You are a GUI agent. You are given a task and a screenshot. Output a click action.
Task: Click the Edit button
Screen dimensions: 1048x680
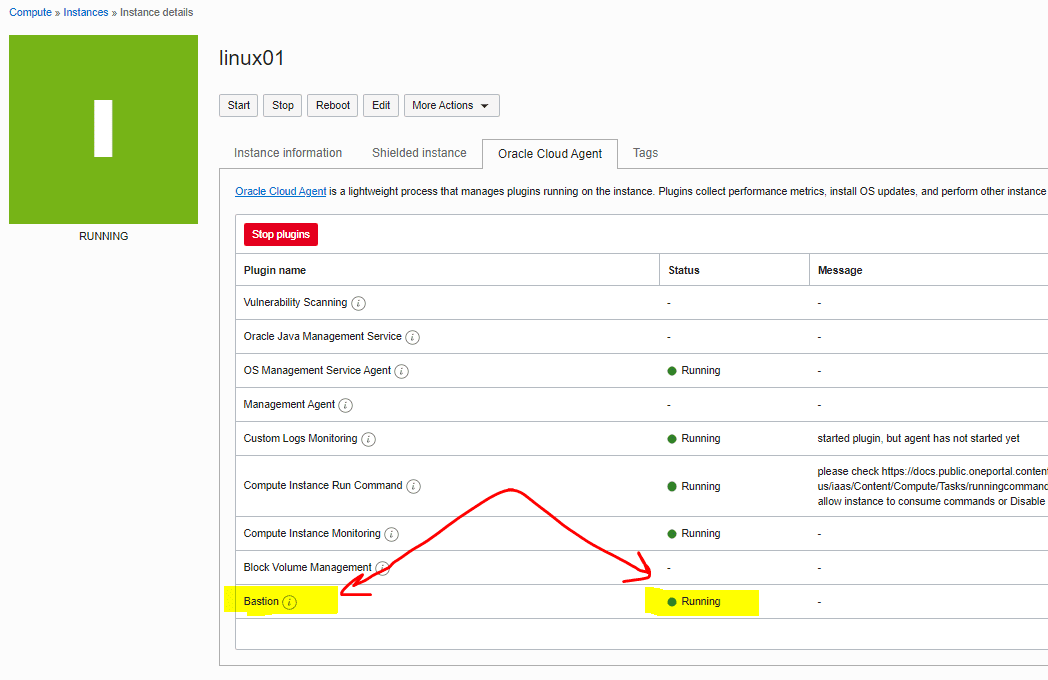click(381, 106)
